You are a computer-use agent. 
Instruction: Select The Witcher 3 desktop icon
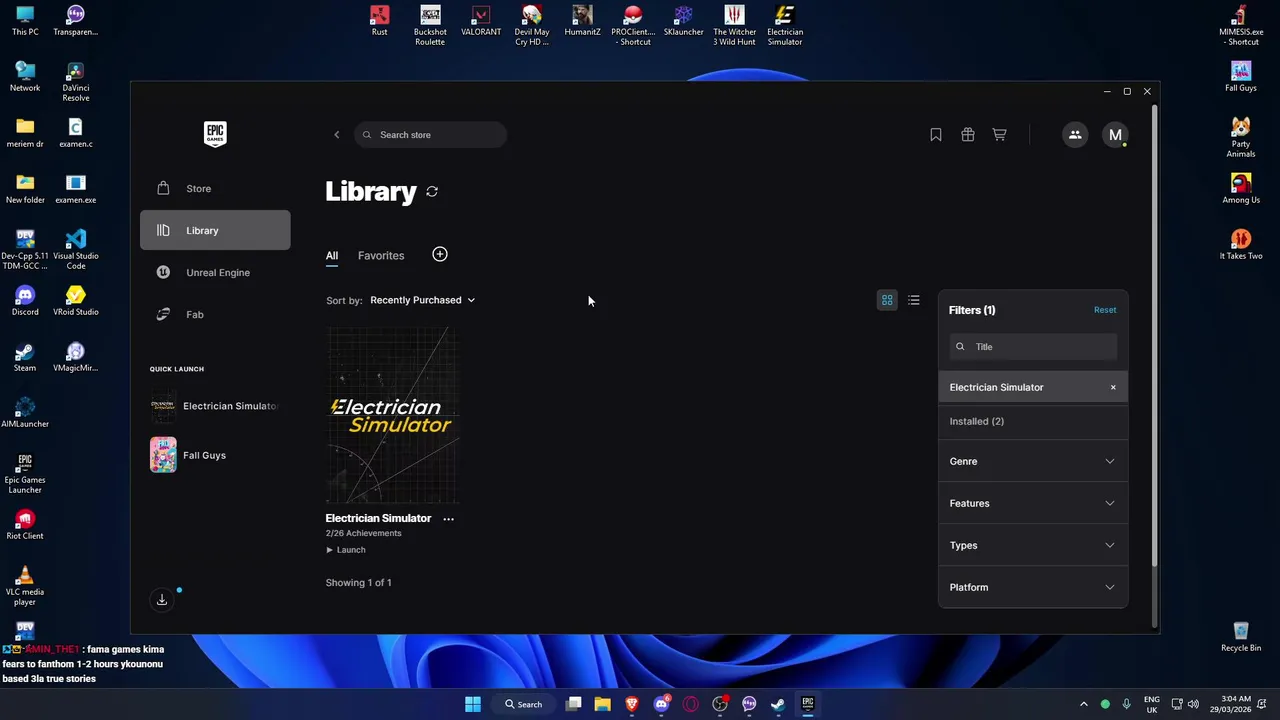pyautogui.click(x=734, y=25)
